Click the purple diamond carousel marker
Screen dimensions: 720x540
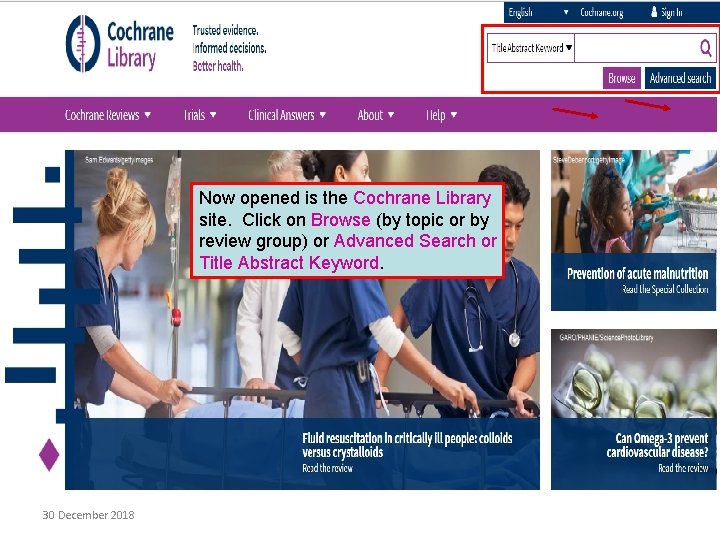click(x=49, y=455)
